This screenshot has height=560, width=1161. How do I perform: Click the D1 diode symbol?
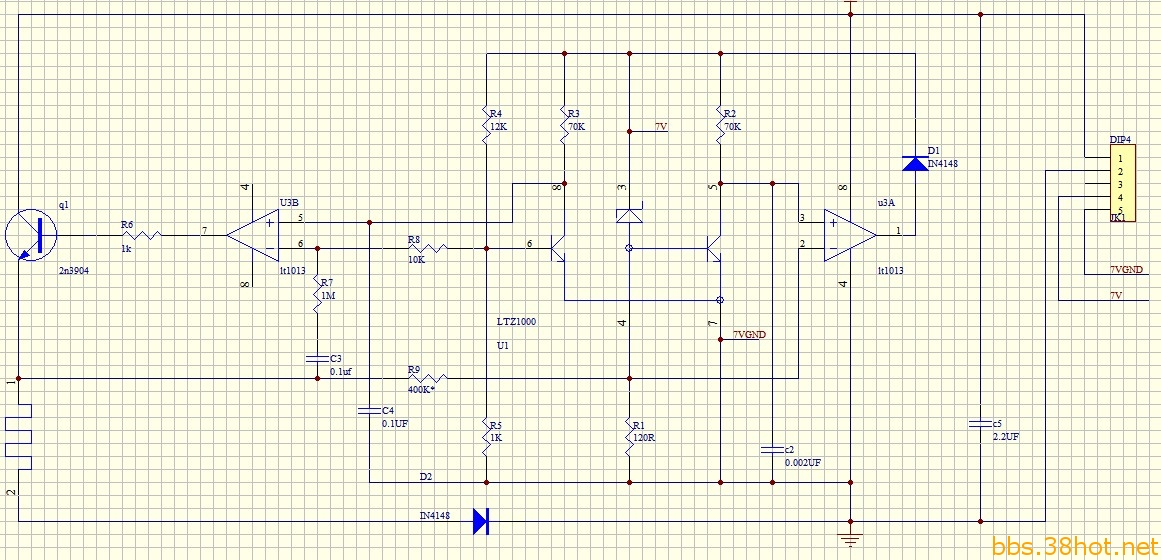click(x=915, y=162)
